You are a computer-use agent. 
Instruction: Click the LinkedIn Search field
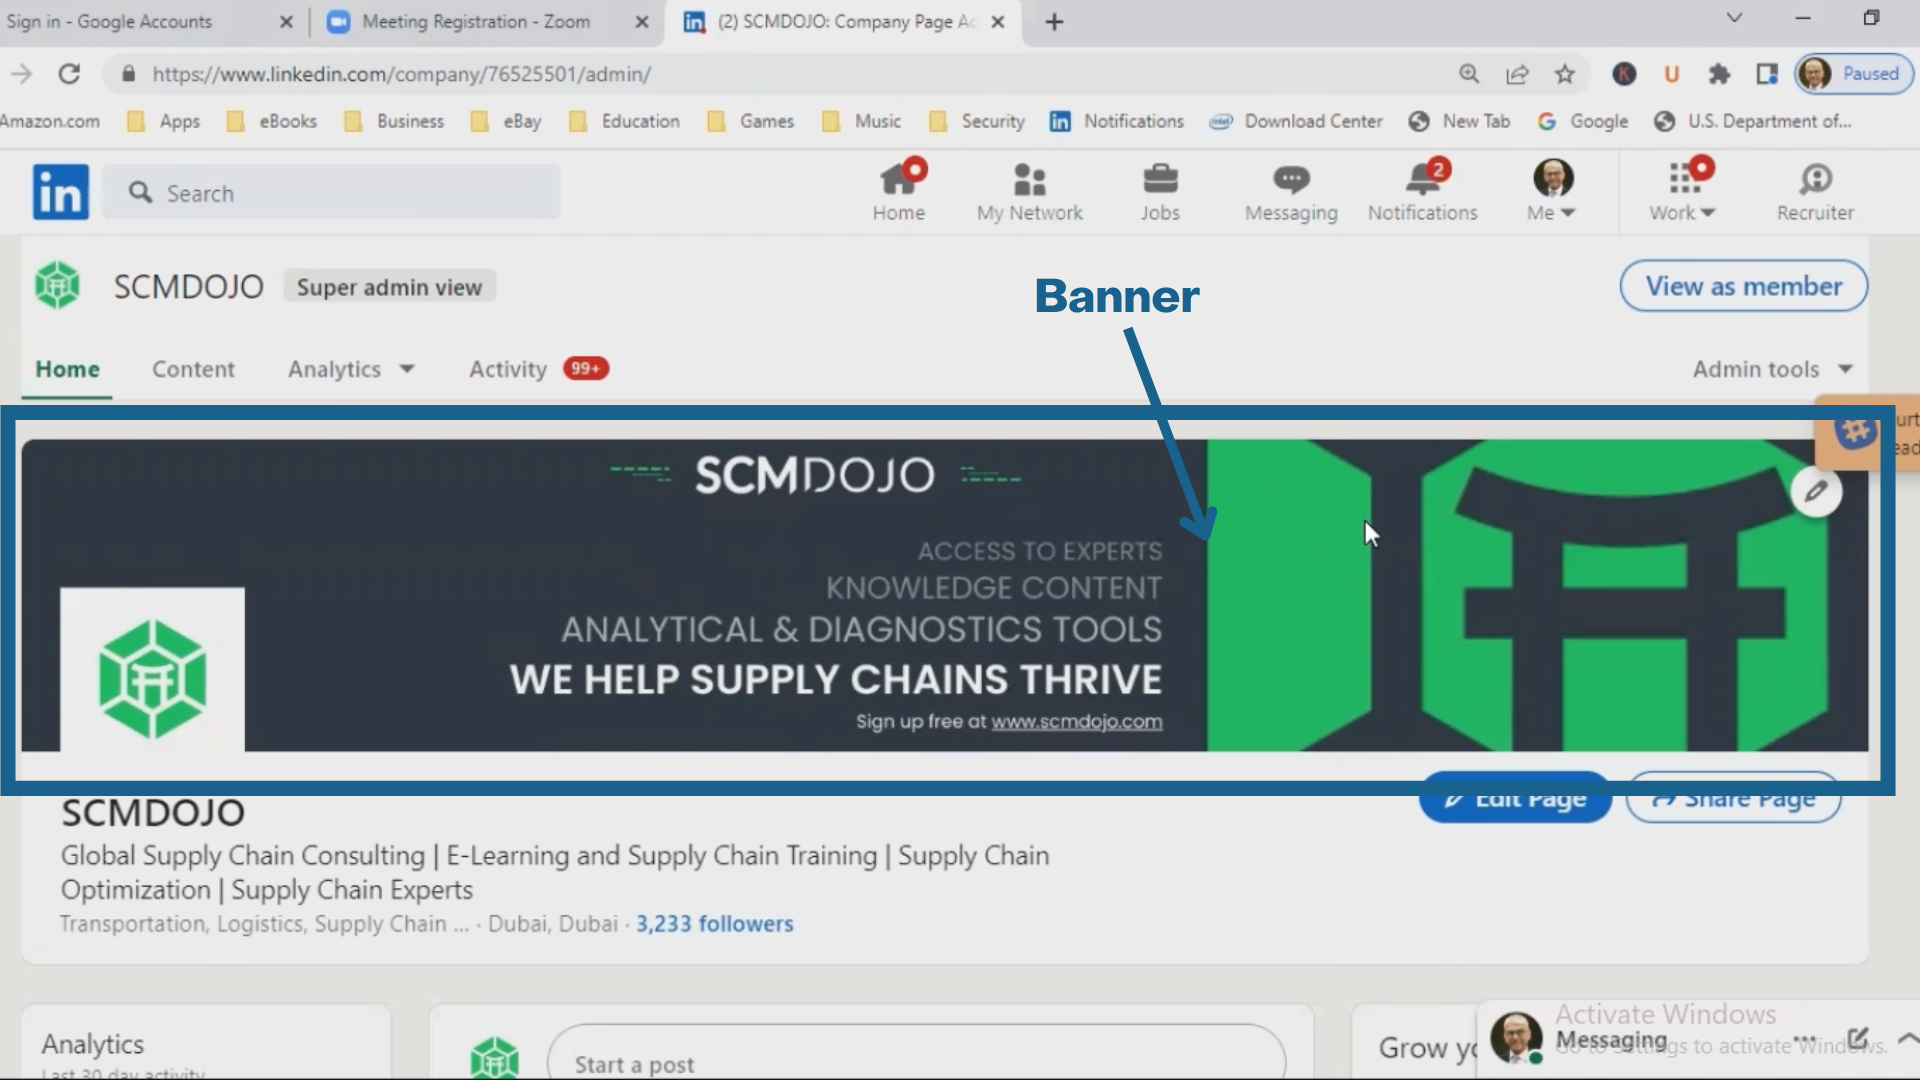coord(332,193)
